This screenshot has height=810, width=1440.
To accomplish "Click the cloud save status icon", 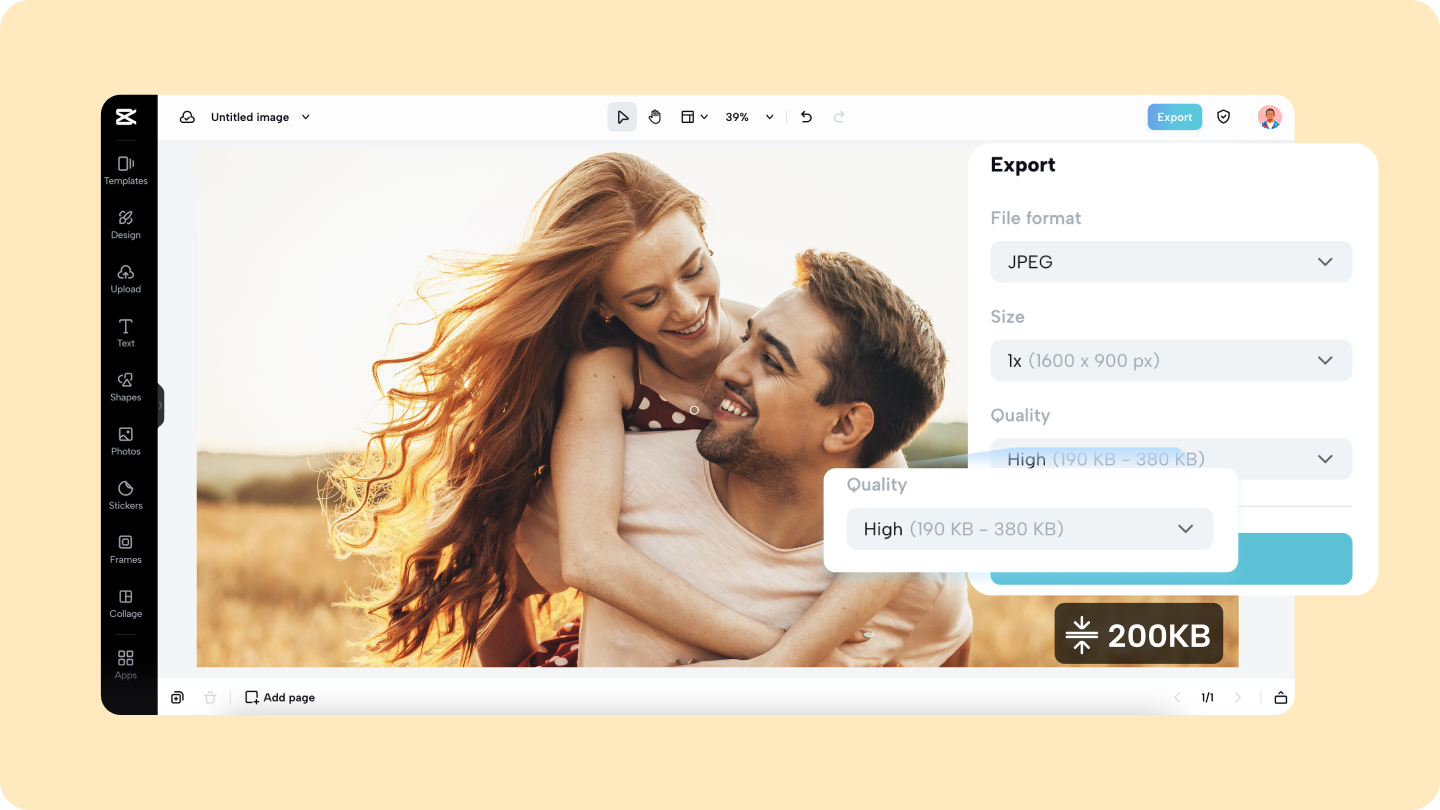I will click(187, 117).
